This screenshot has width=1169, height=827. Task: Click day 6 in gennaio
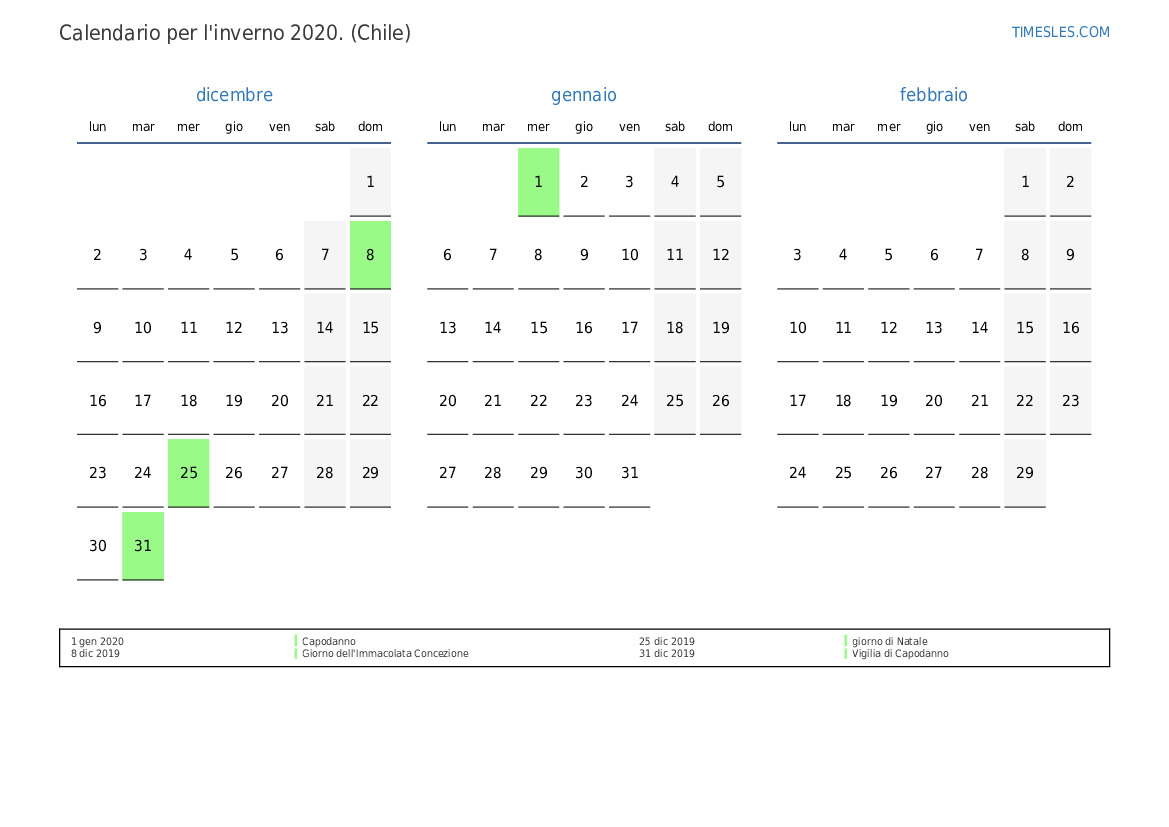pos(447,255)
